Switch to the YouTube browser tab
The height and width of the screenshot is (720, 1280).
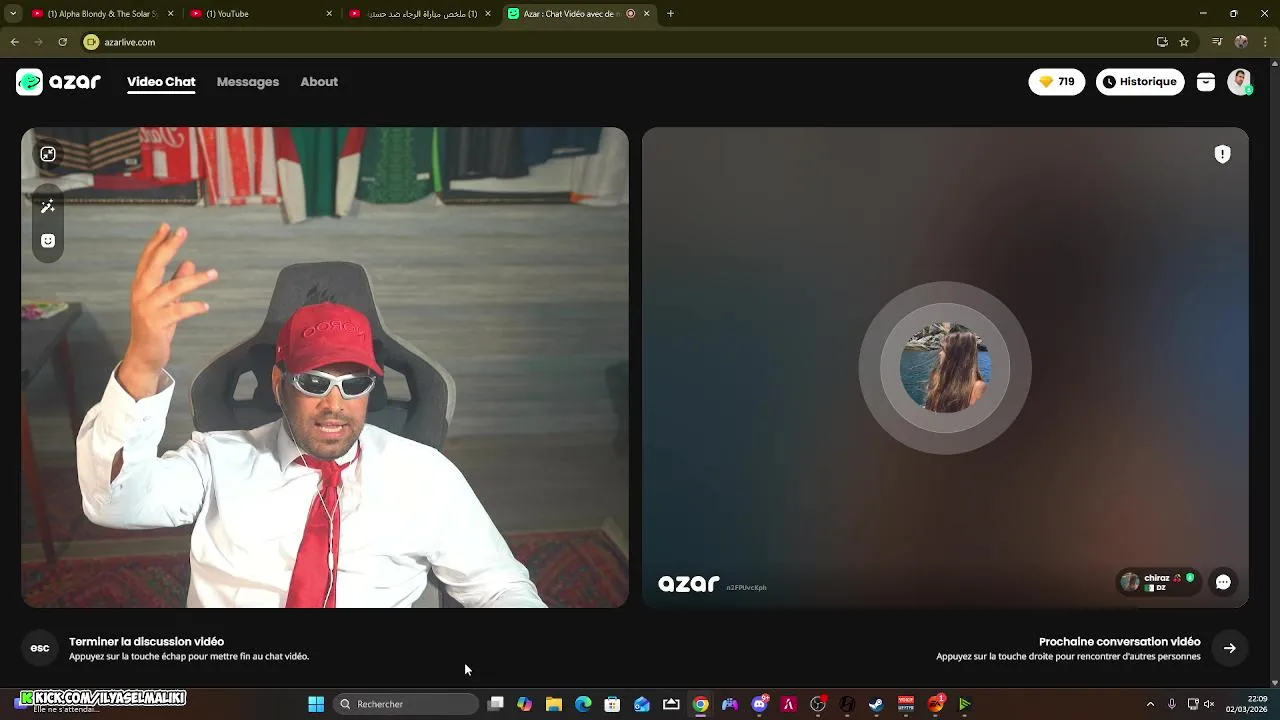click(260, 14)
